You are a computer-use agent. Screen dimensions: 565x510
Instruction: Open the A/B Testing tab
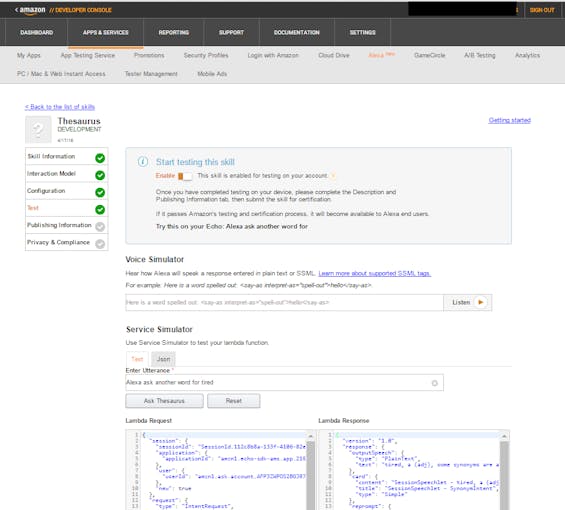tap(480, 55)
